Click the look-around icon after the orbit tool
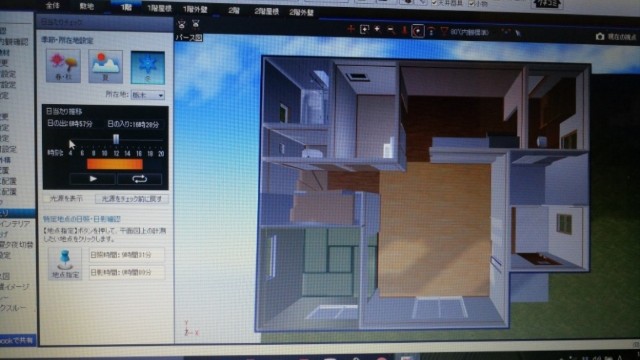 [431, 31]
